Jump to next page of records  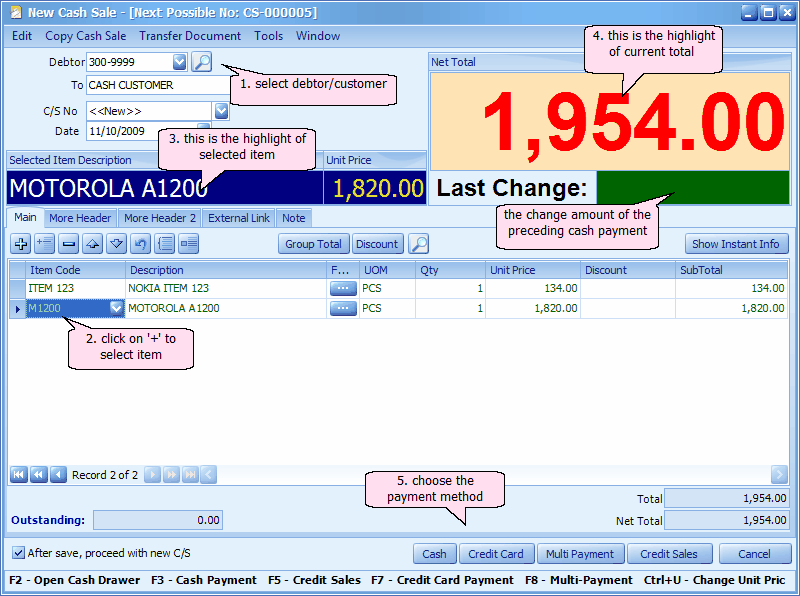pos(171,475)
